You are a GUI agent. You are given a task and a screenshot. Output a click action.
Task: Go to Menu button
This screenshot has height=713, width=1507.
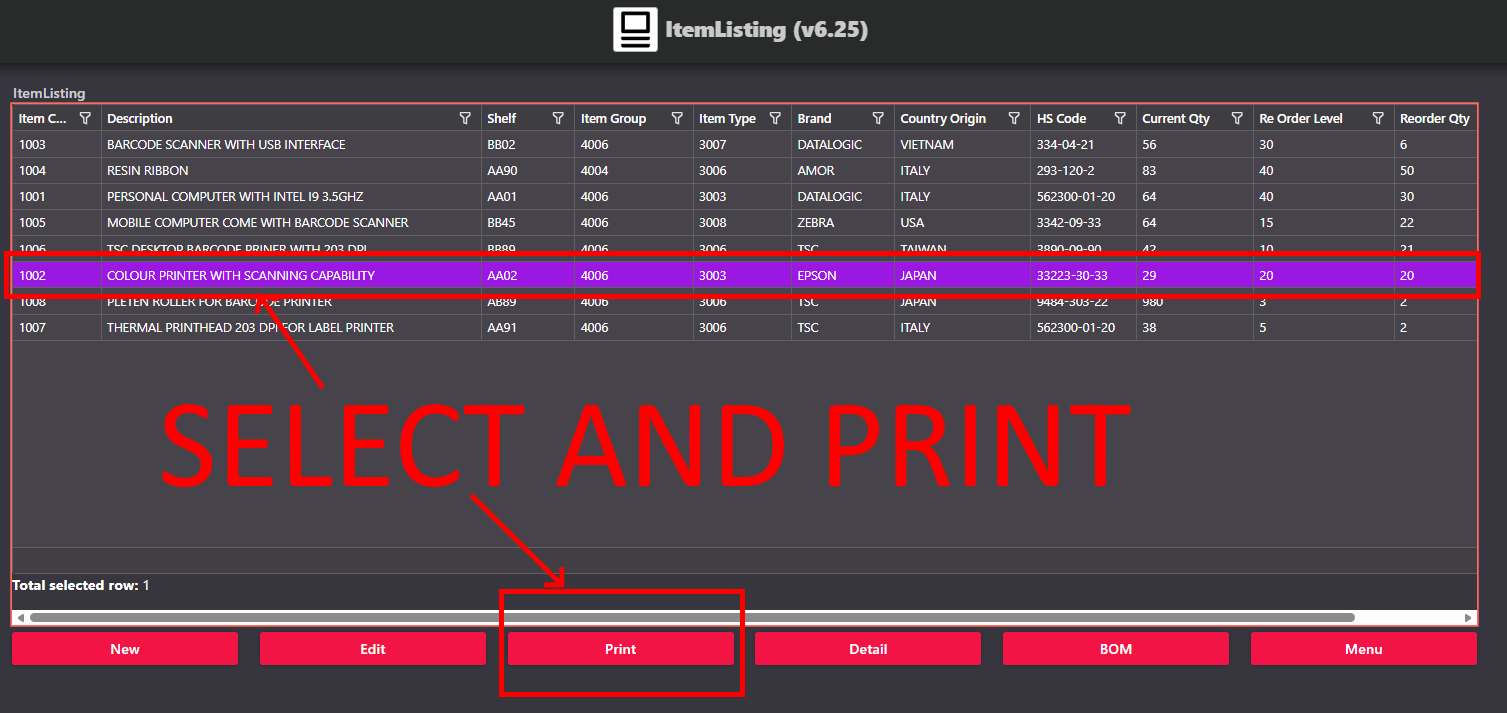click(1363, 649)
